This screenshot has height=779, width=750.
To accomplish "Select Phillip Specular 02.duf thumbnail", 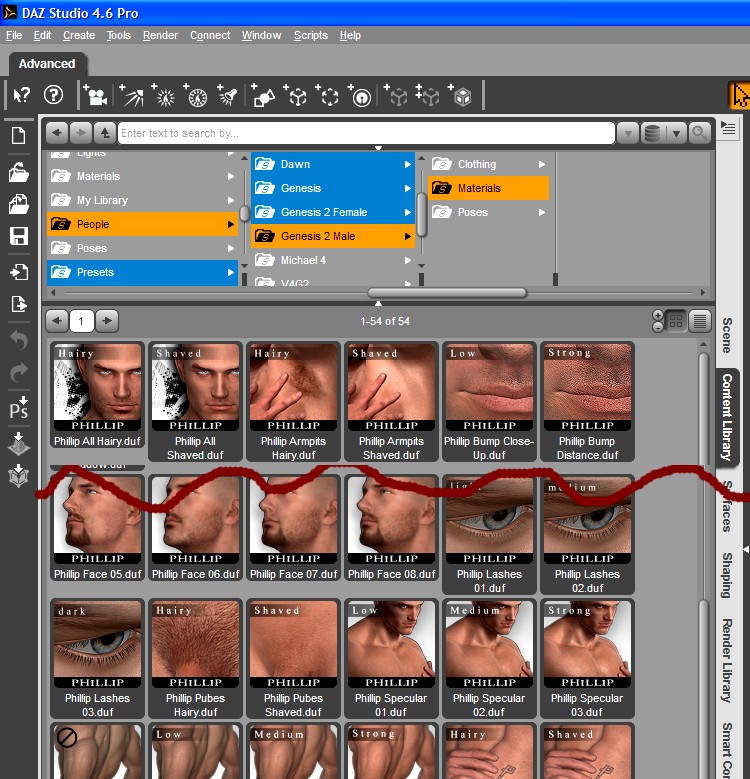I will [489, 659].
